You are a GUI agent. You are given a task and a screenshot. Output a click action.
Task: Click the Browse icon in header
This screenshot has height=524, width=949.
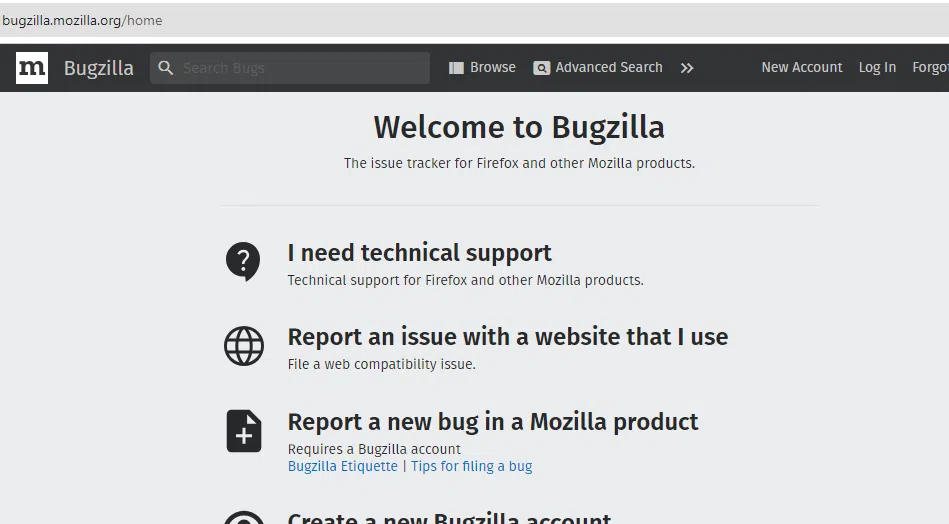[x=456, y=68]
